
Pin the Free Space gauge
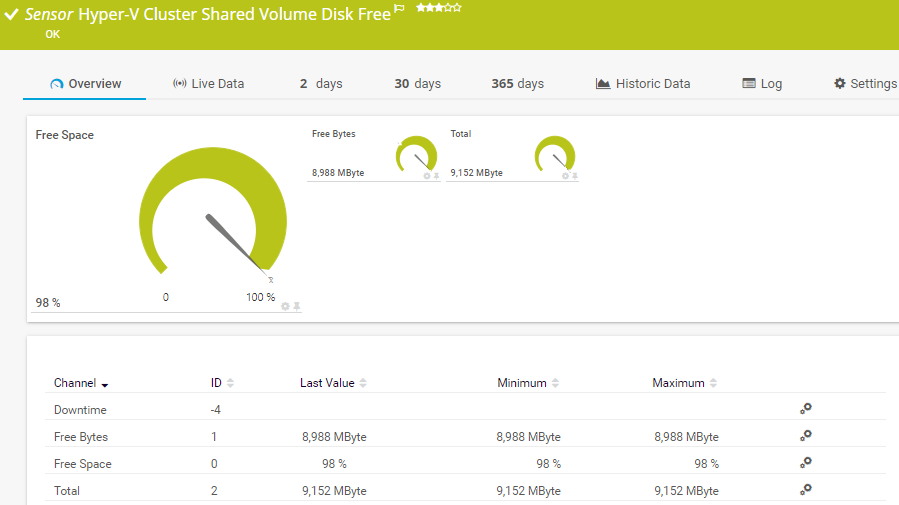(297, 306)
